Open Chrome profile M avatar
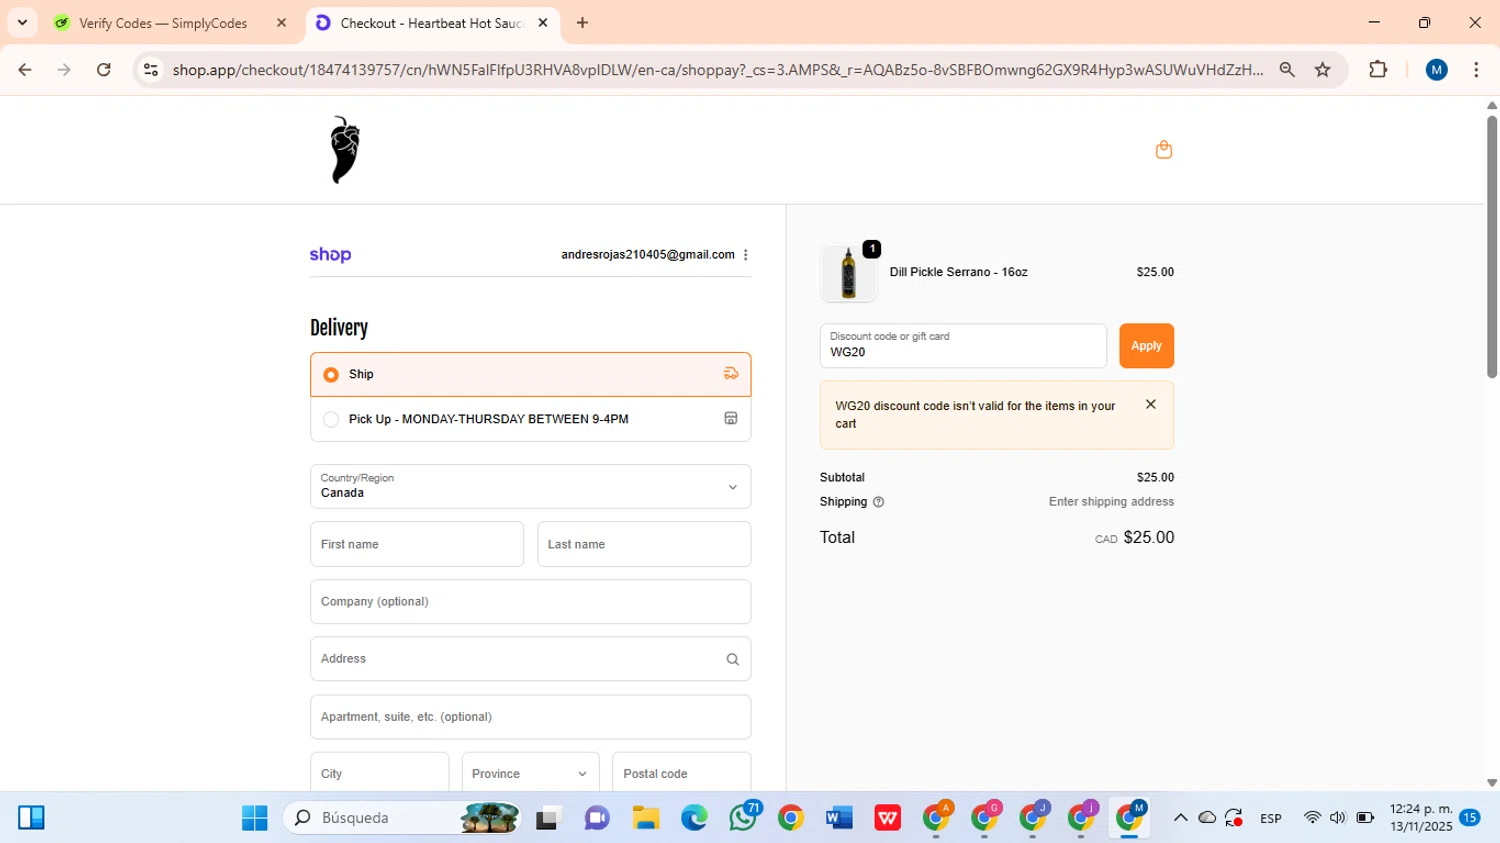 tap(1437, 70)
